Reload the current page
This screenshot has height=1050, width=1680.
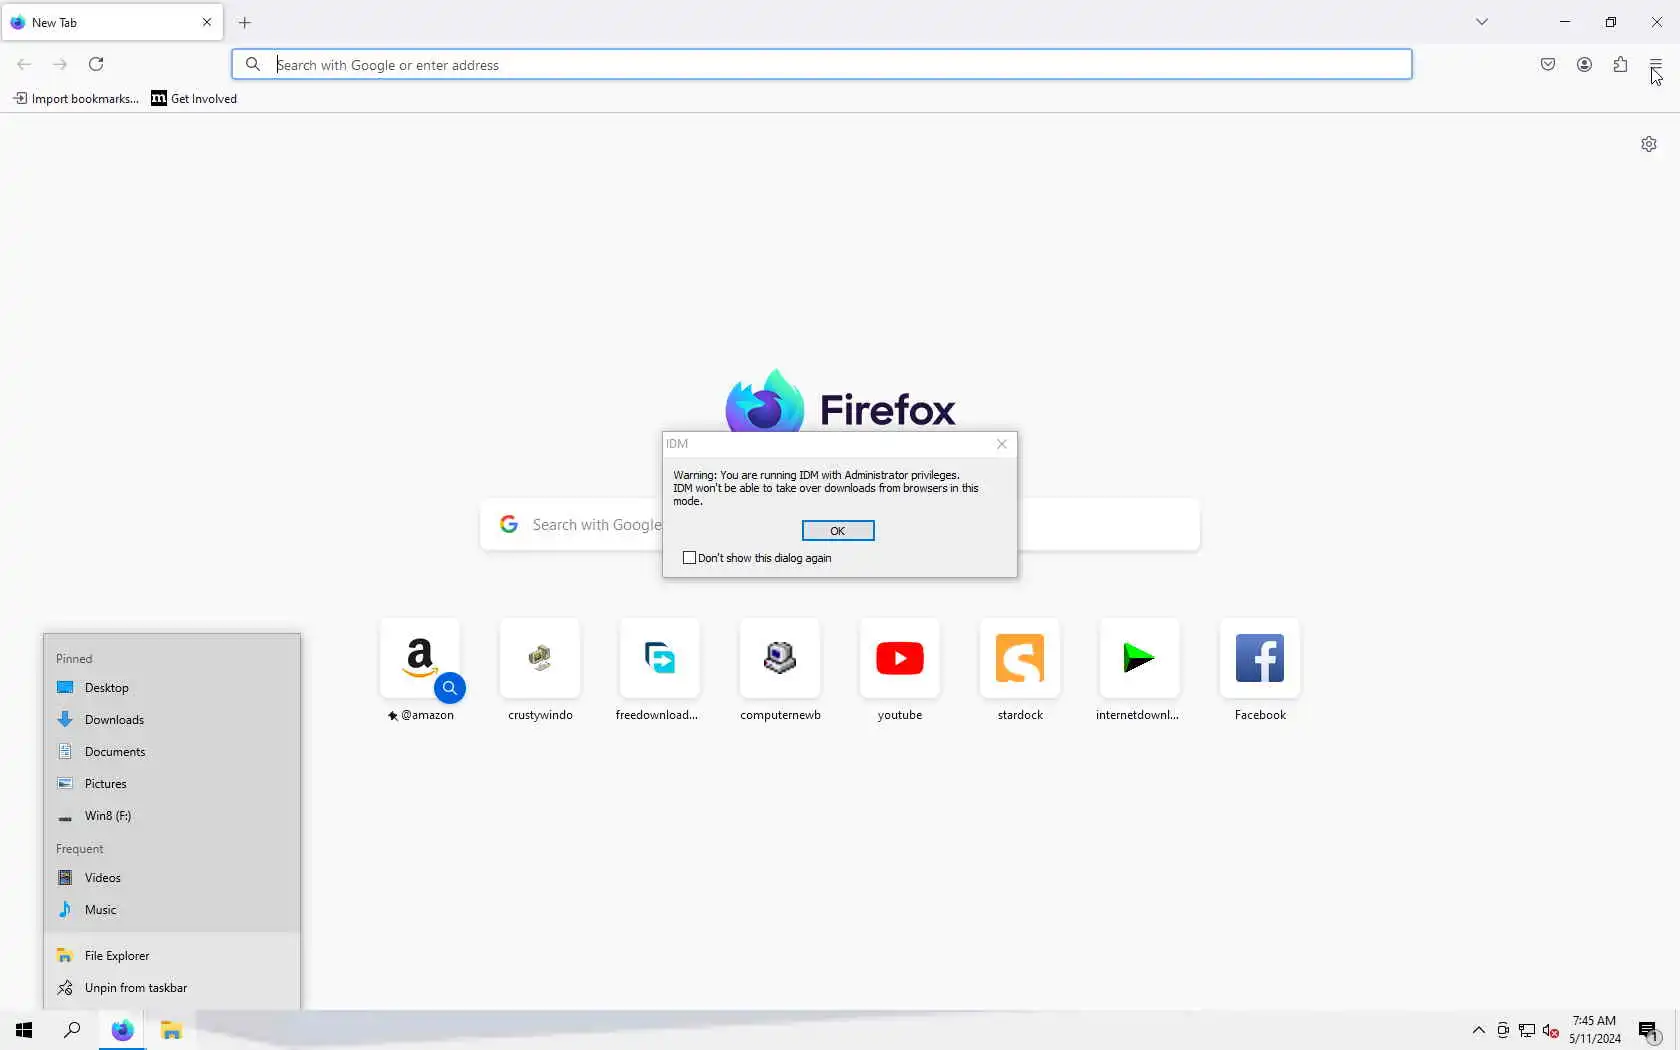click(96, 64)
